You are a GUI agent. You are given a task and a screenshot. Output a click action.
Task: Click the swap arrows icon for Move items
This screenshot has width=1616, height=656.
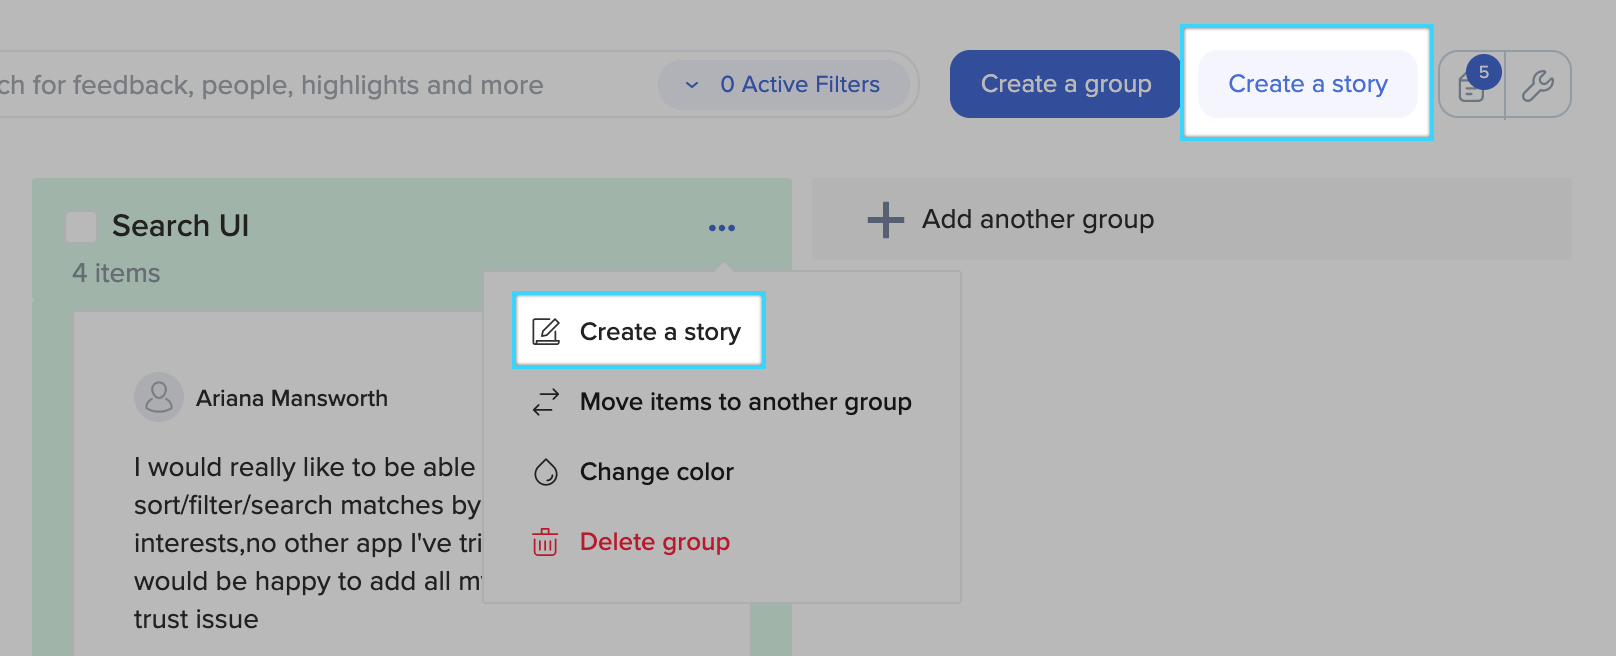pyautogui.click(x=546, y=402)
